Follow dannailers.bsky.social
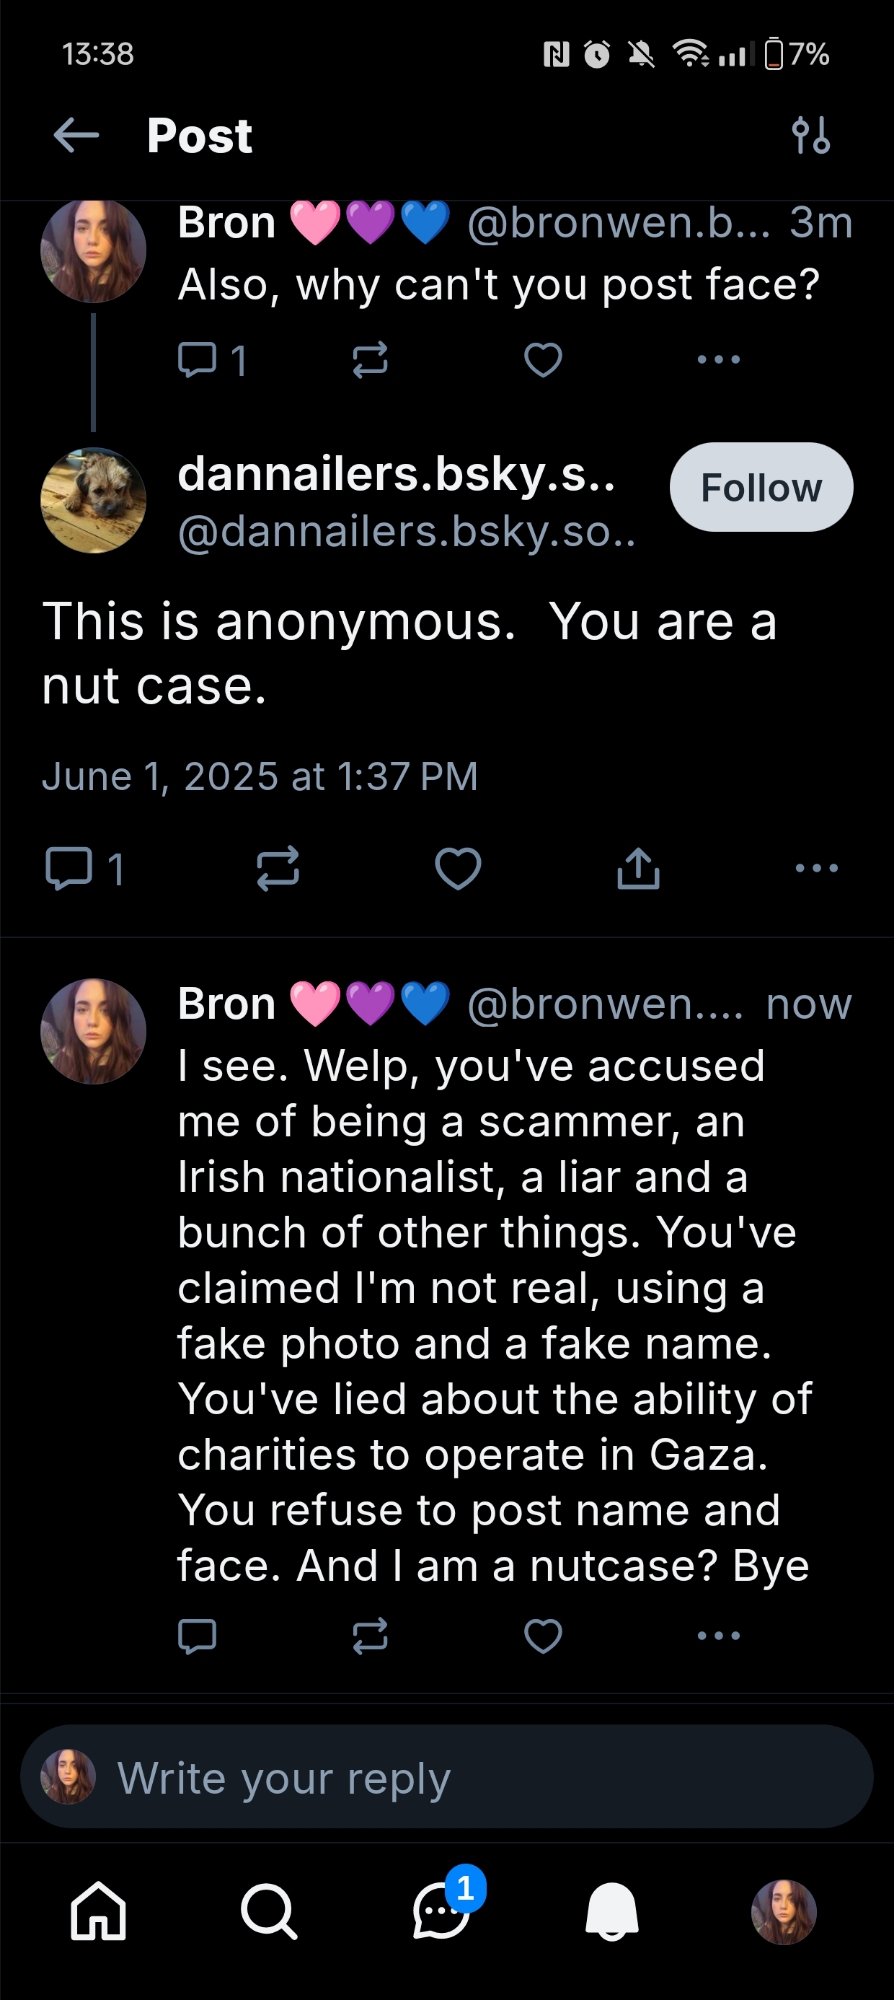Screen dimensions: 894x2000 click(761, 488)
